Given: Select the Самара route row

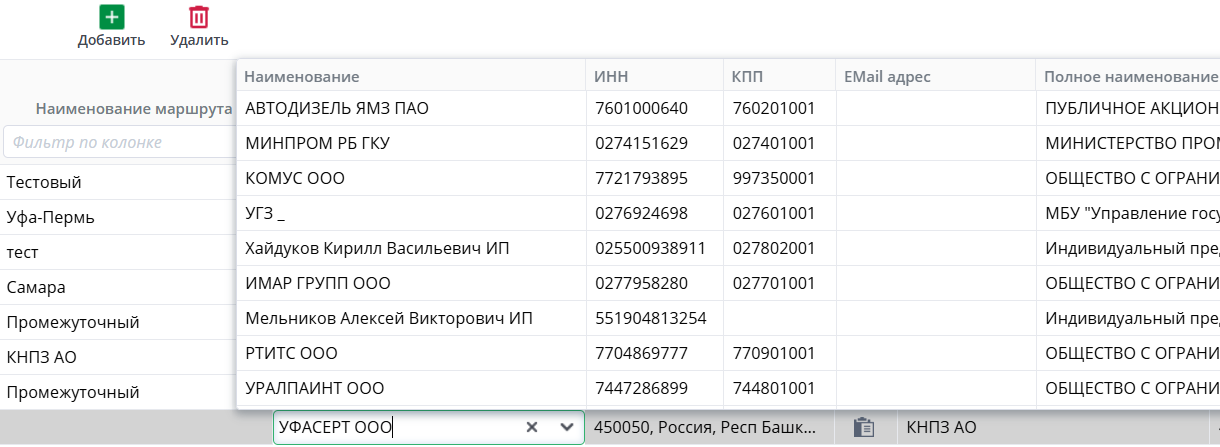Looking at the screenshot, I should [118, 287].
